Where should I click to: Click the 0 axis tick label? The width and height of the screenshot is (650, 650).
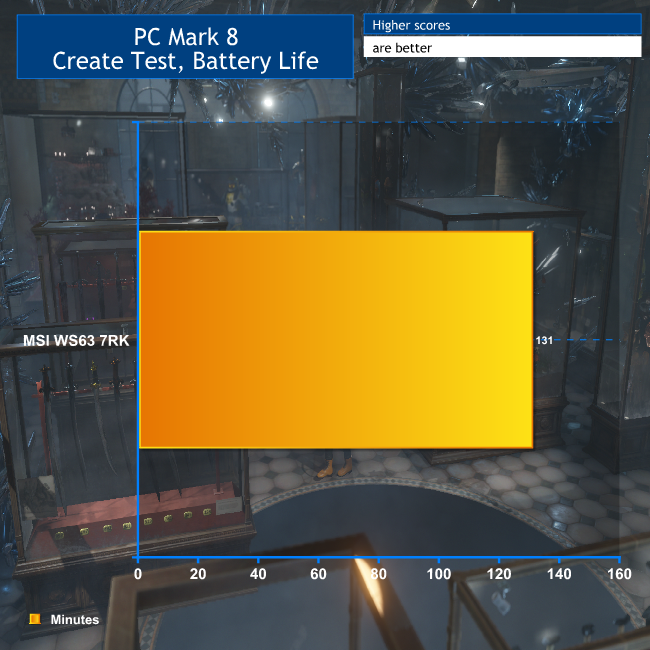tap(138, 574)
